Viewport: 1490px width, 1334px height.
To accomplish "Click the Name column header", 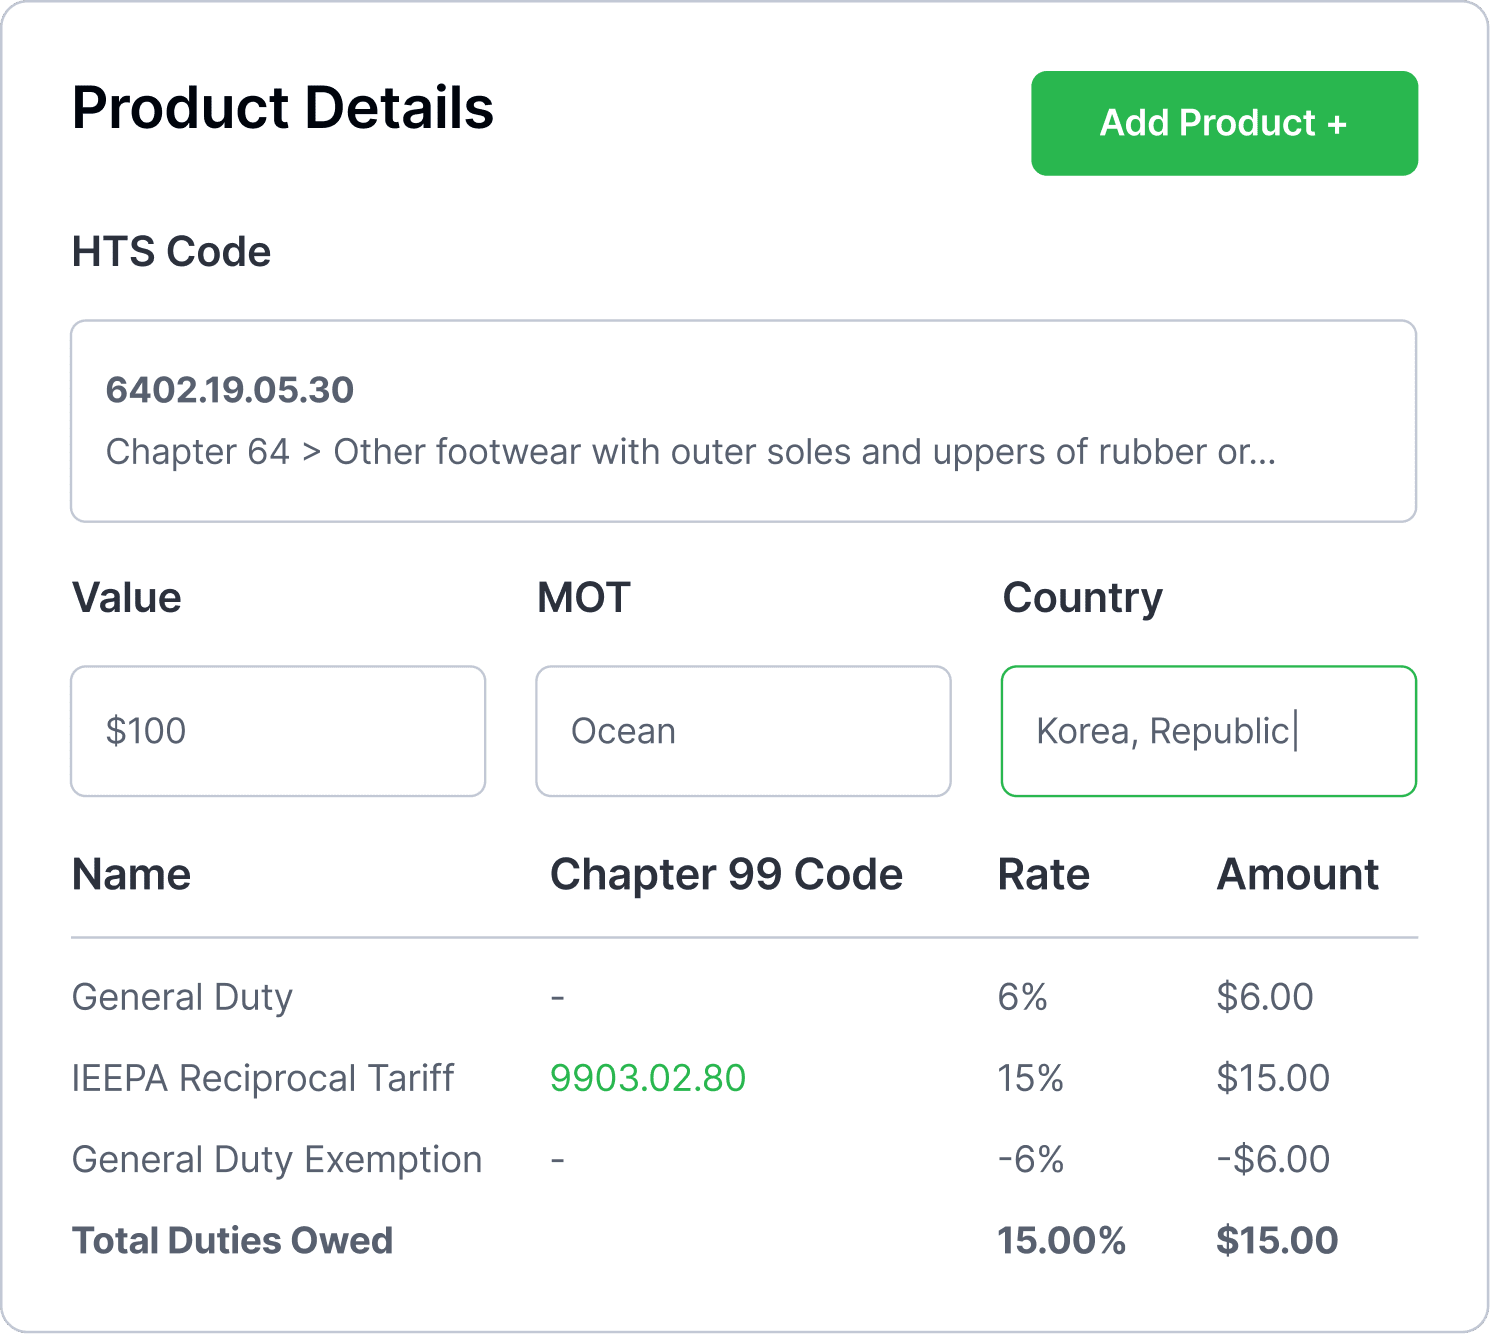I will click(131, 874).
